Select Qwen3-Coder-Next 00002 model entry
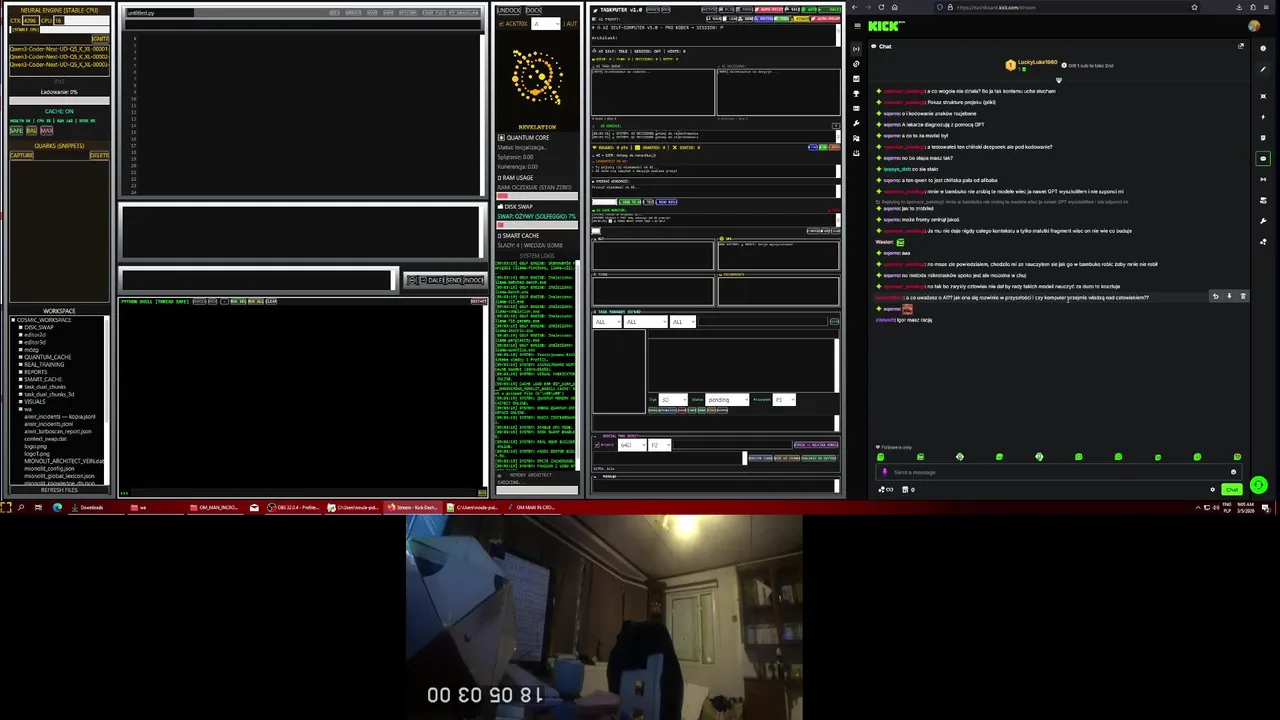 (x=59, y=56)
